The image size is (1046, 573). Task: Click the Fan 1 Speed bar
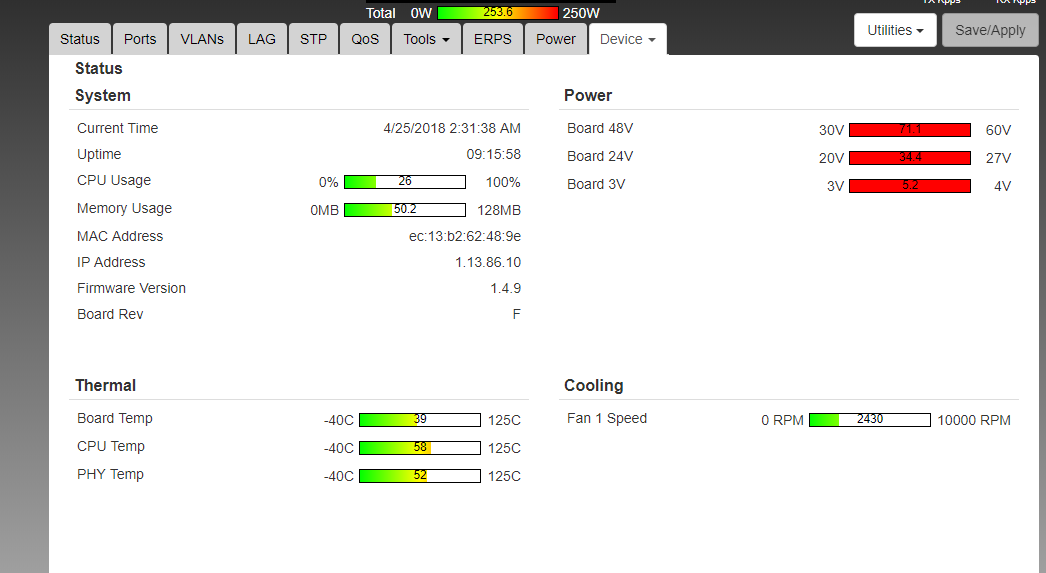tap(870, 420)
